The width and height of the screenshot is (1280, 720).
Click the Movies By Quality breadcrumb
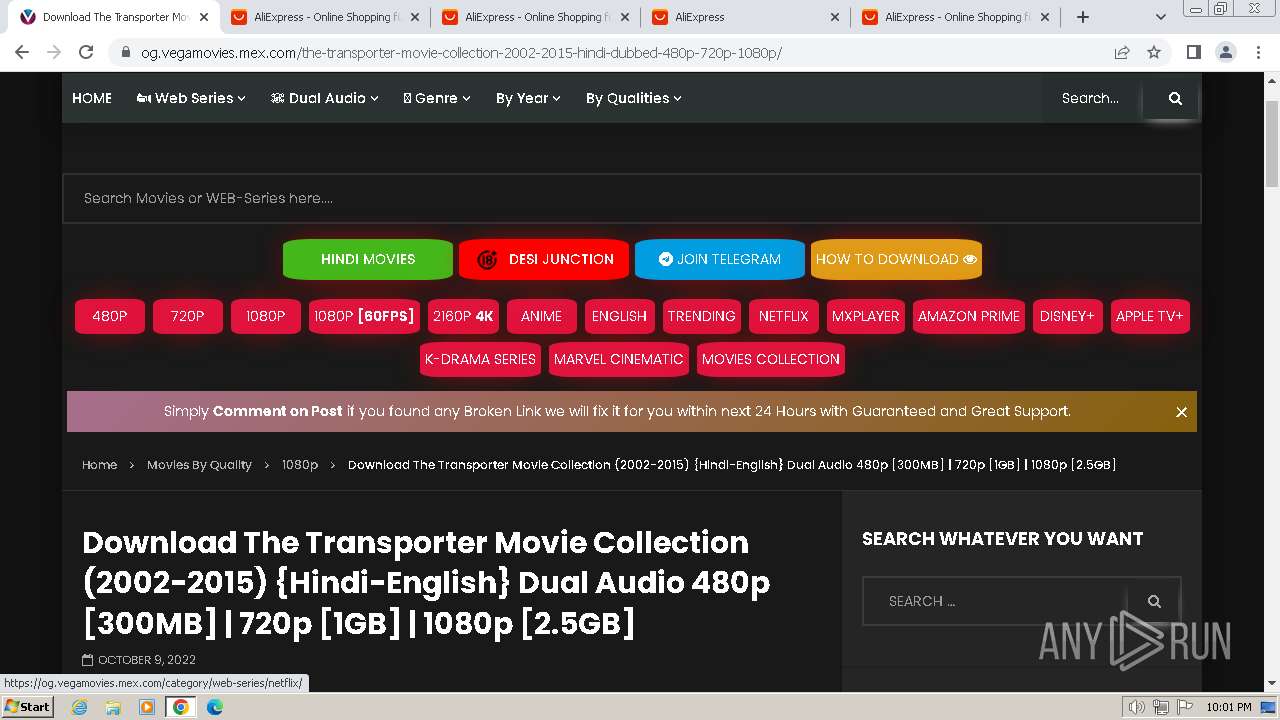click(x=199, y=465)
